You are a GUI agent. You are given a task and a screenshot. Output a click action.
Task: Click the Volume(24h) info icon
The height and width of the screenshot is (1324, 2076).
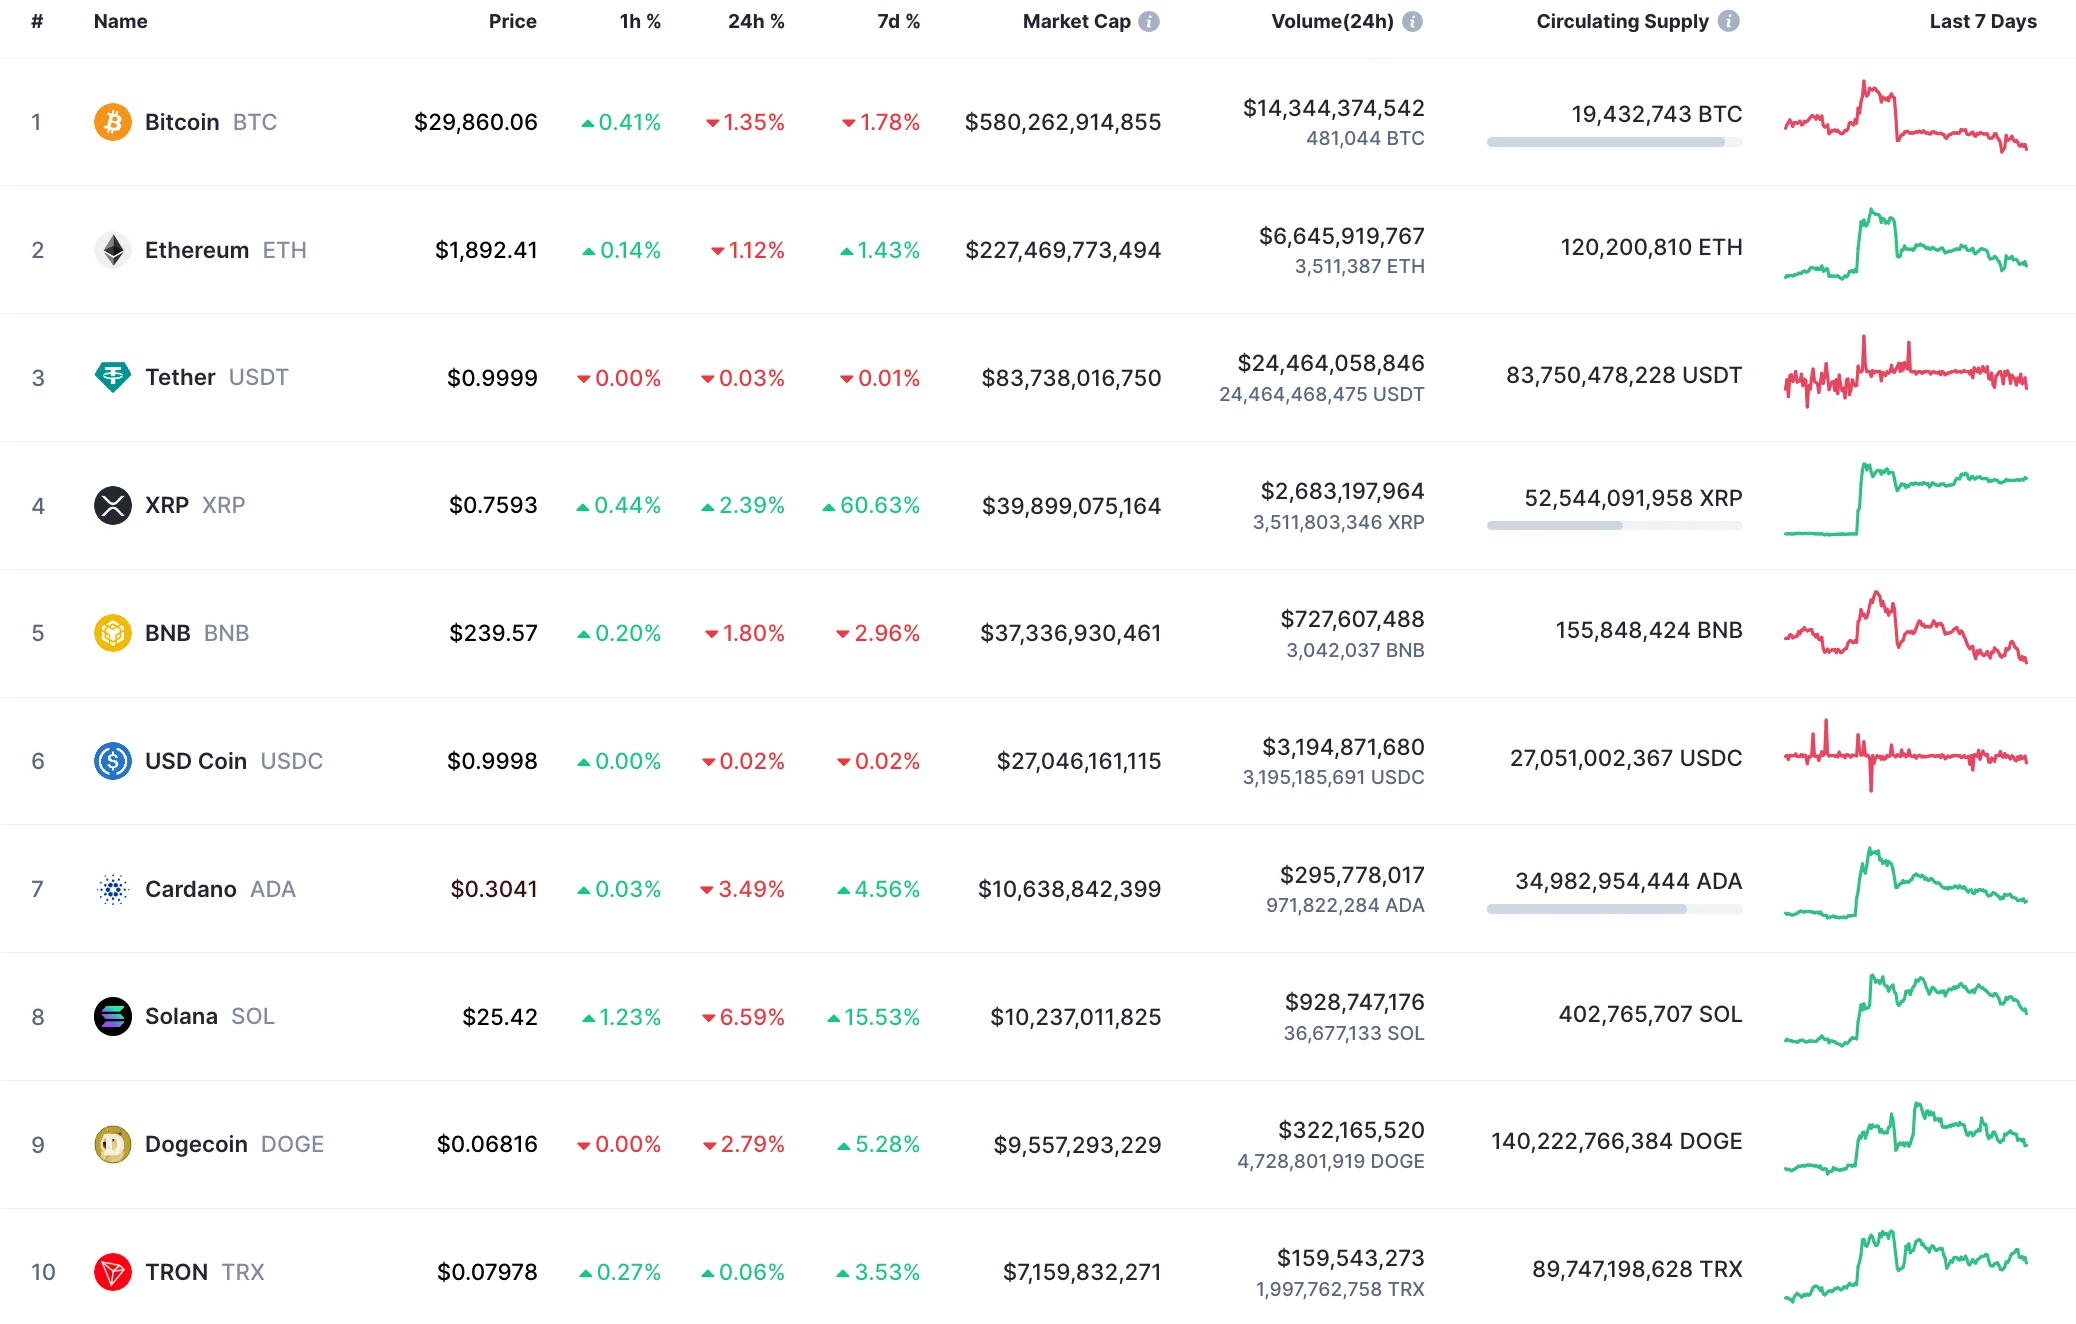click(x=1413, y=20)
